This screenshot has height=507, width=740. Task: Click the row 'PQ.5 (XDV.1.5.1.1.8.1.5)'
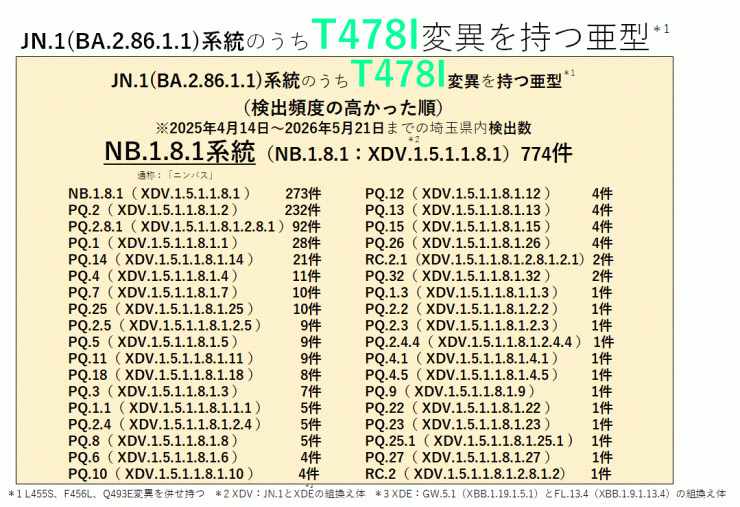point(194,342)
